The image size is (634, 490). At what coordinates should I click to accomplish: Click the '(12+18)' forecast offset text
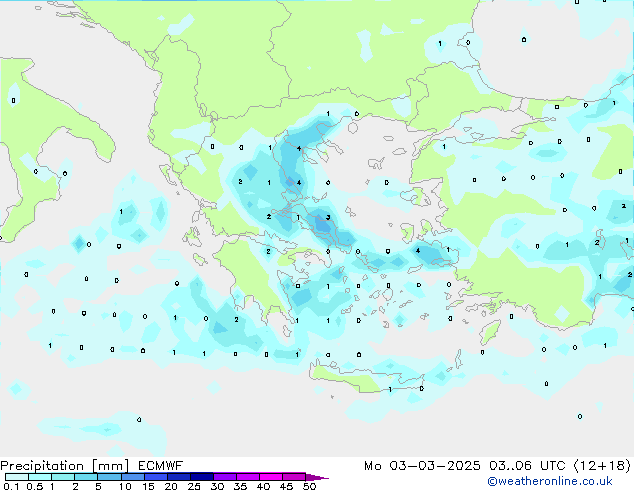pyautogui.click(x=602, y=466)
